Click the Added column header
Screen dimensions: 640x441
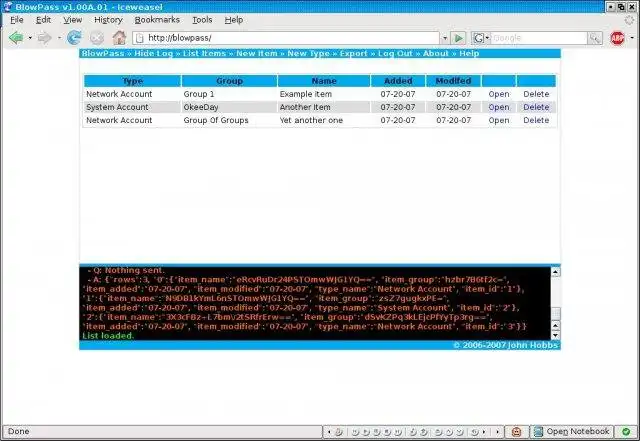(x=398, y=81)
